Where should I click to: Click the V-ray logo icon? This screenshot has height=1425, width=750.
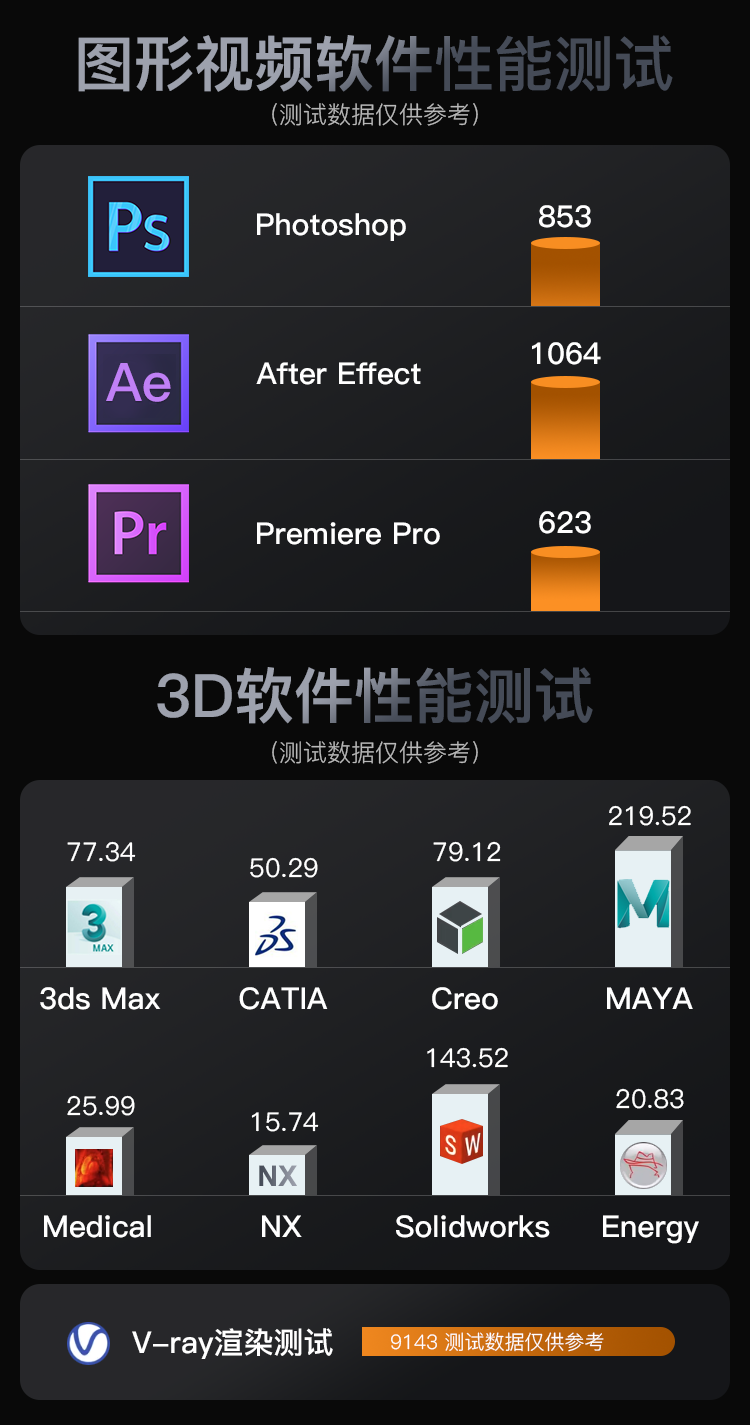click(88, 1342)
